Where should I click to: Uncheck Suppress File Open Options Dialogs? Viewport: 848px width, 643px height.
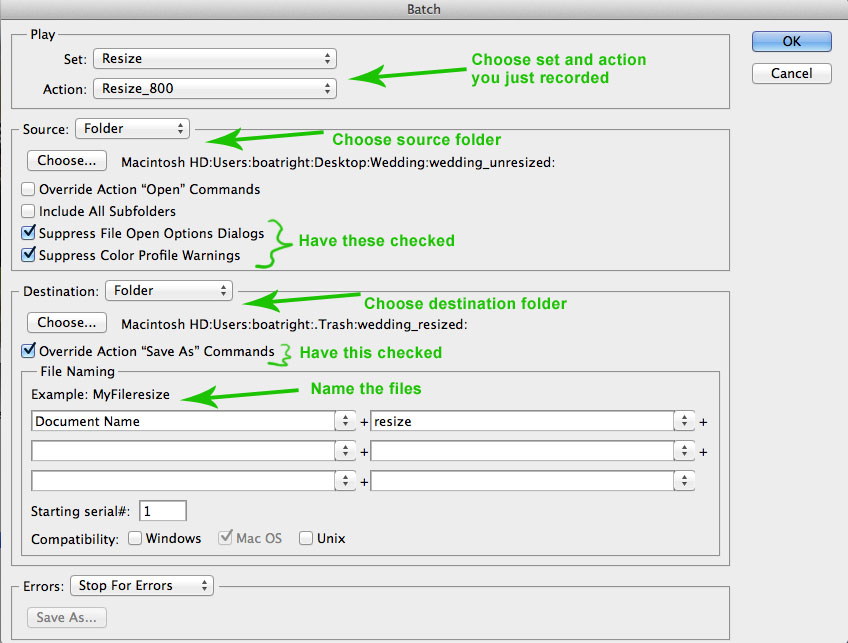pyautogui.click(x=28, y=233)
